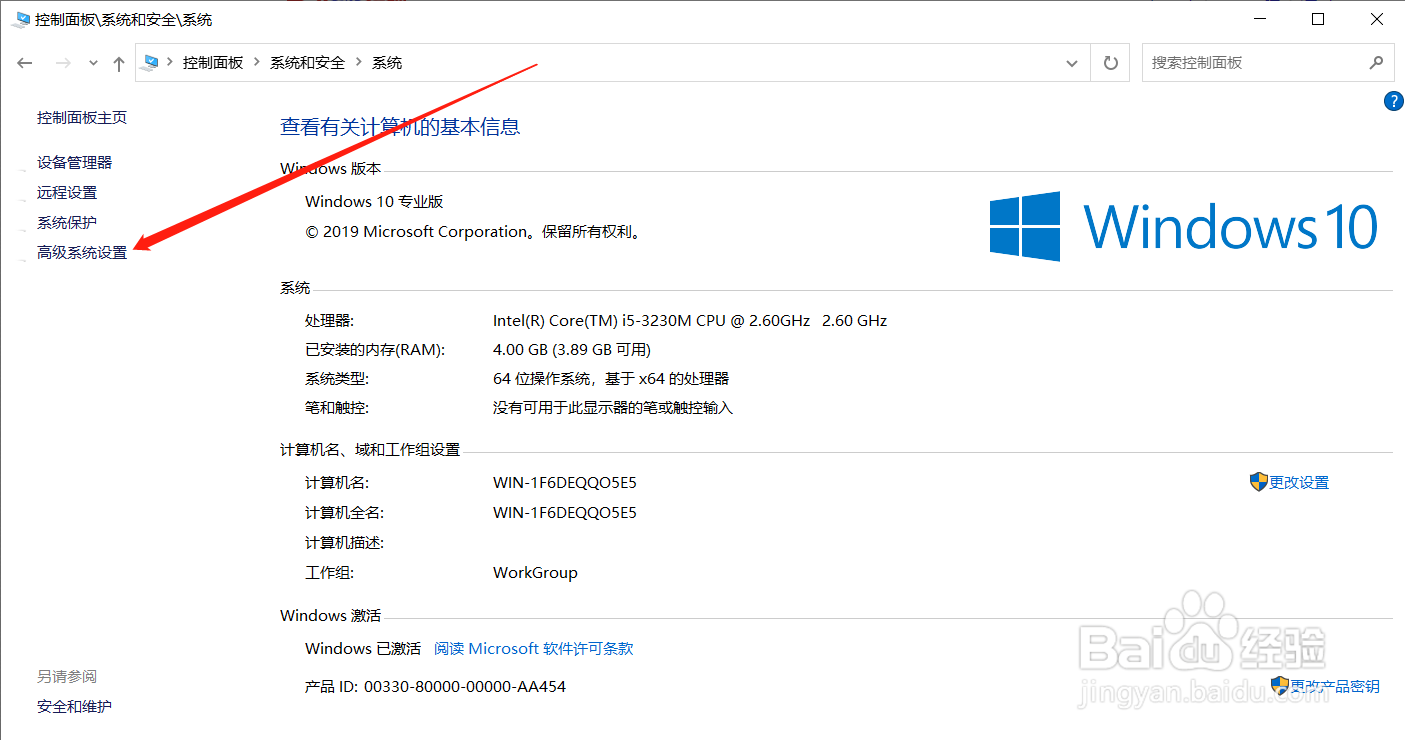Maximize the window with the square button
The width and height of the screenshot is (1405, 740).
point(1318,19)
